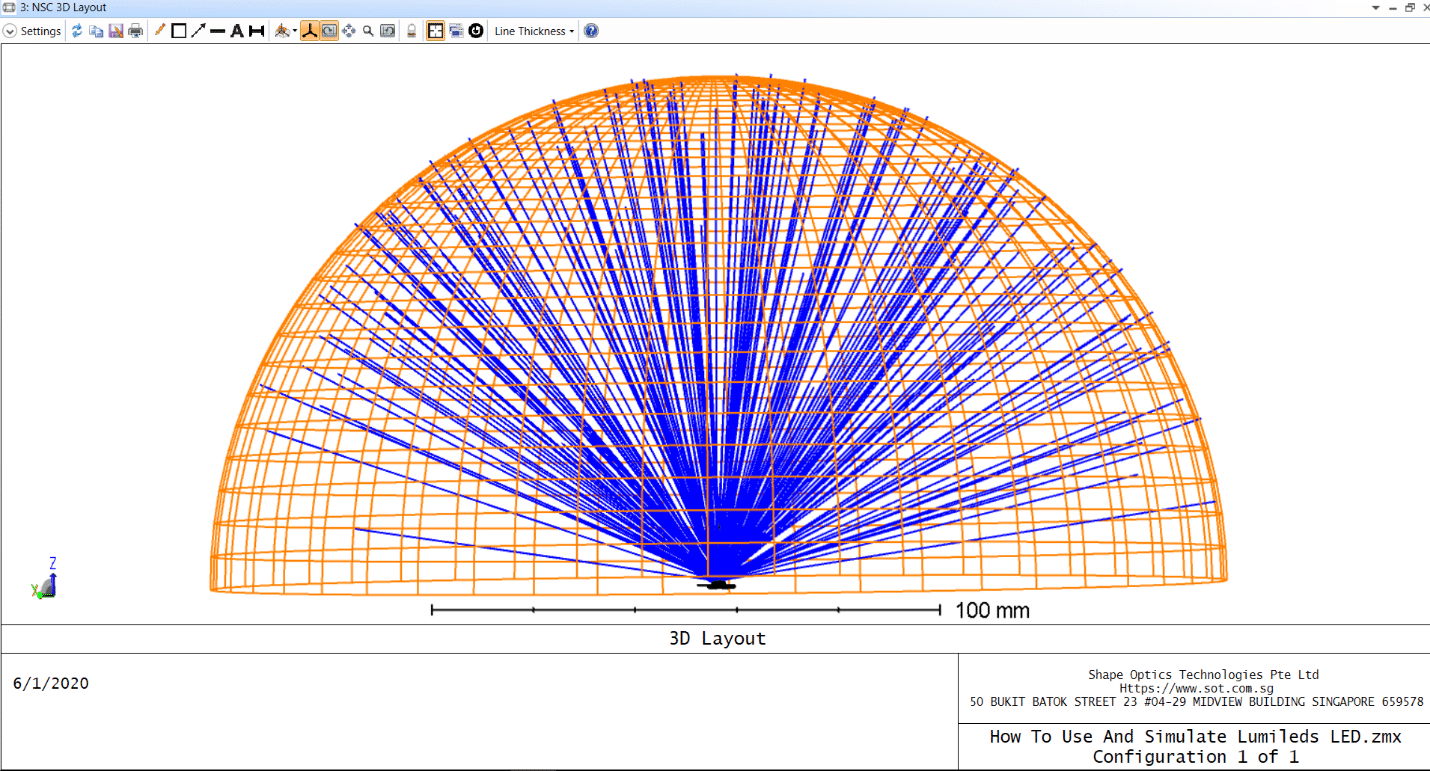Copy the layout to the clipboard
Screen dimensions: 1430x771
(96, 31)
